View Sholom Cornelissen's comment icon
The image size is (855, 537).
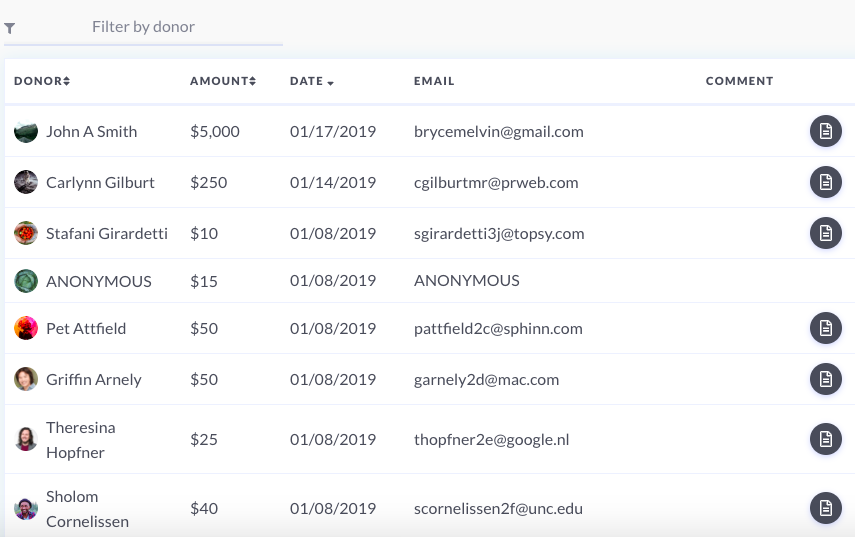826,508
